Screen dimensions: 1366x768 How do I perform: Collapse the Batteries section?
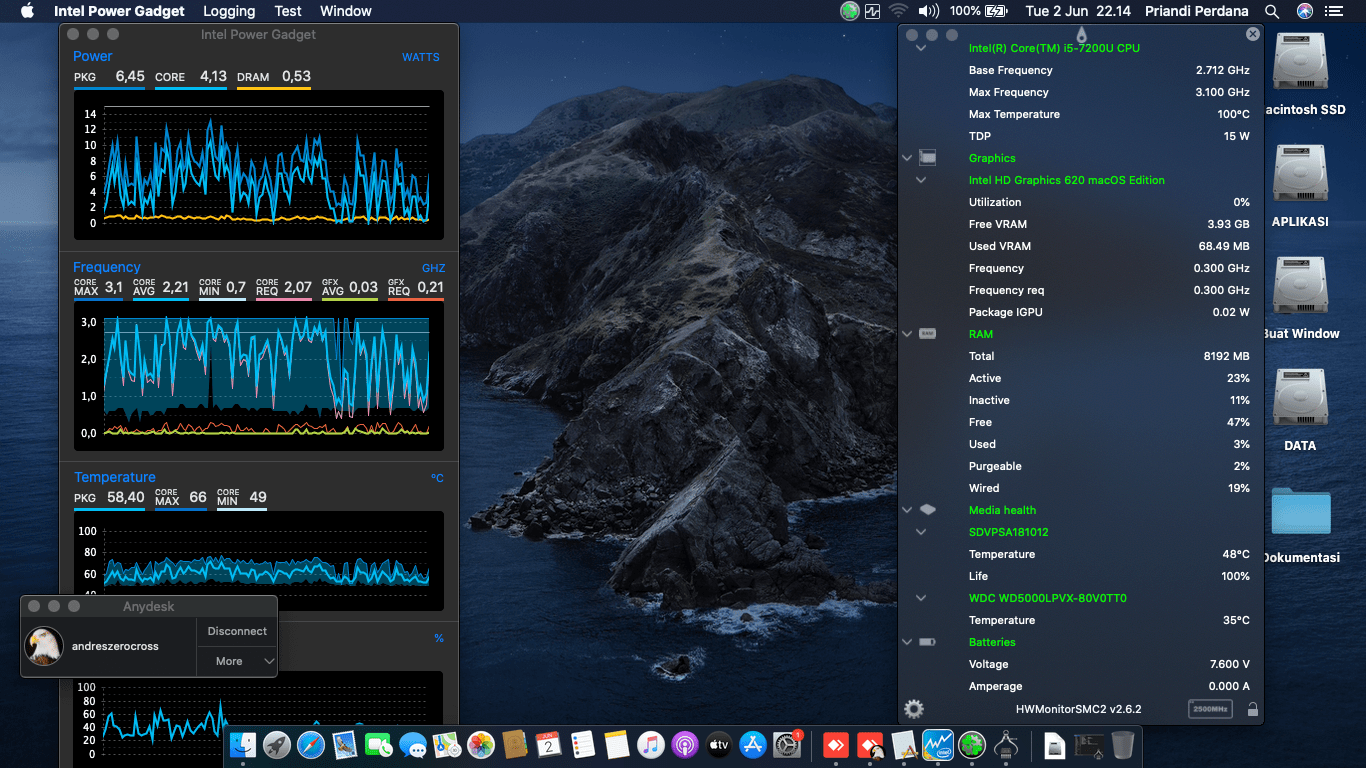tap(907, 642)
